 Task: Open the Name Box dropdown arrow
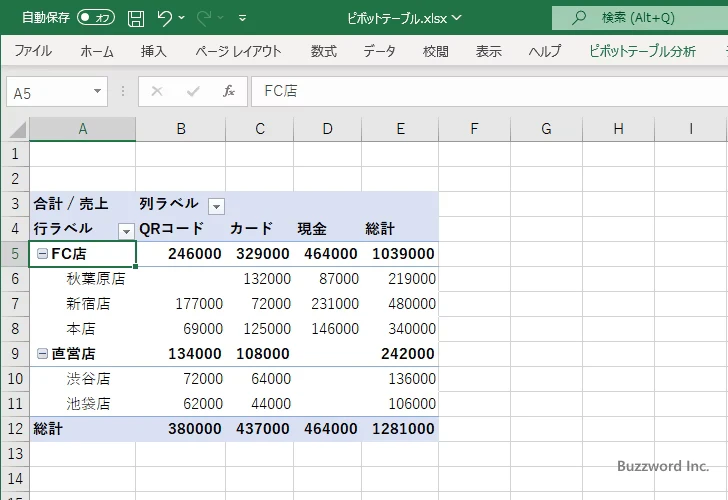click(x=98, y=91)
